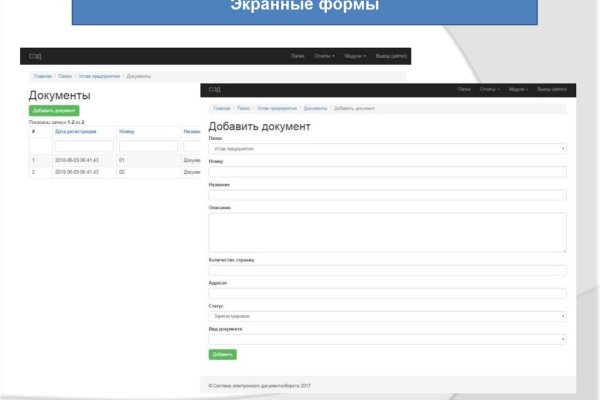The height and width of the screenshot is (400, 600).
Task: Open the Модули menu in the front navbar
Action: click(518, 89)
